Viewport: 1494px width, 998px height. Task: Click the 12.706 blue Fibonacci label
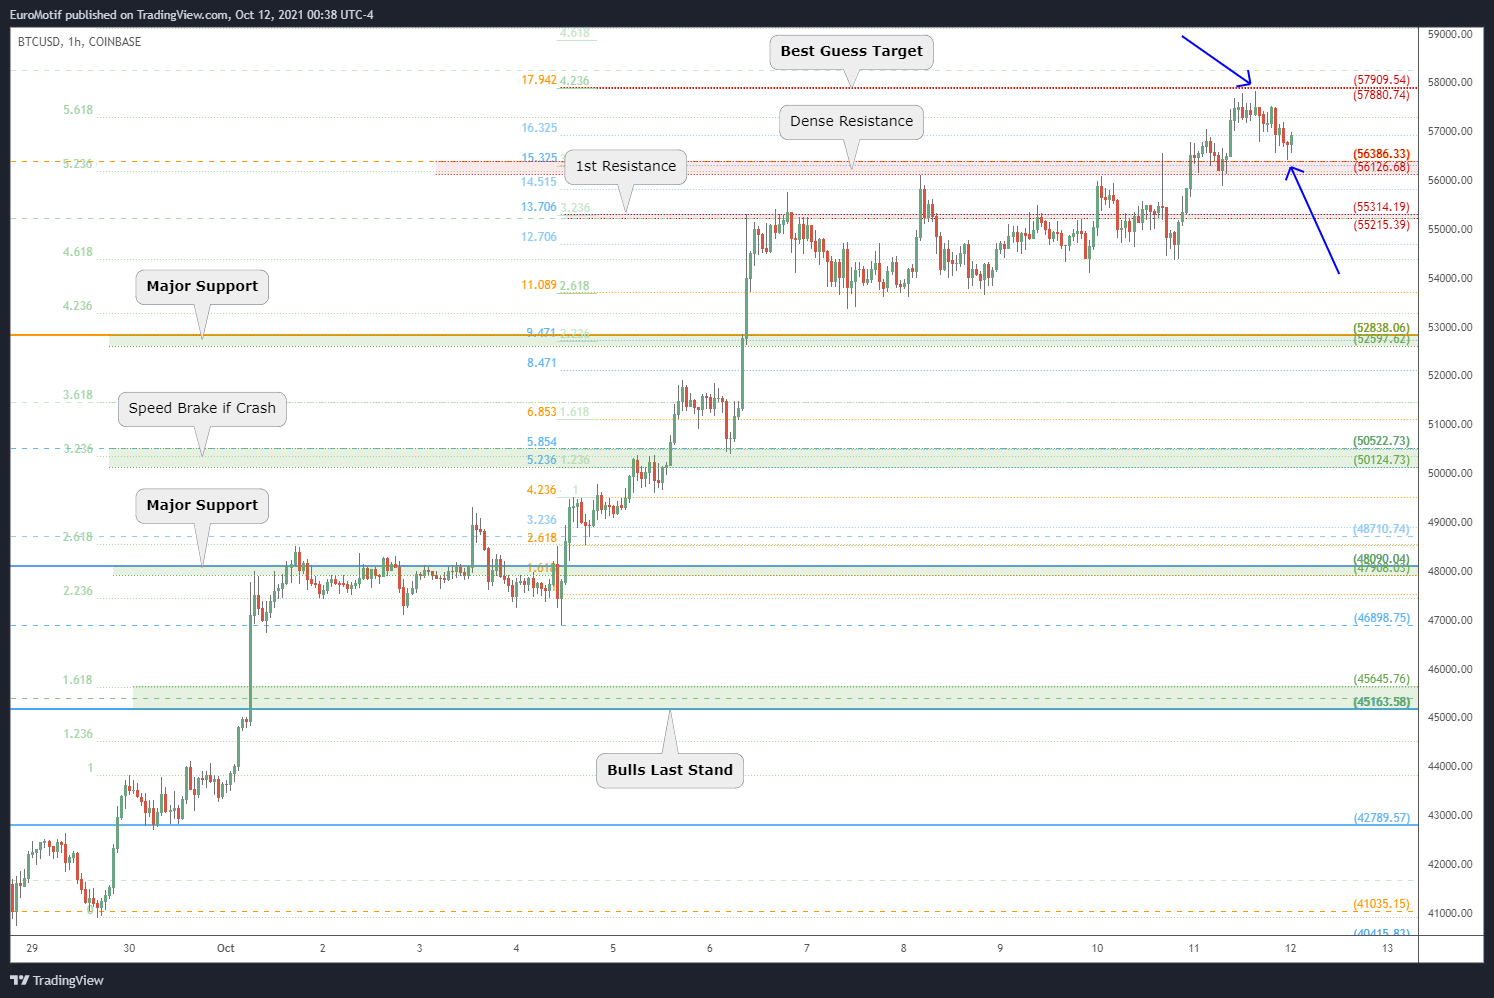(x=539, y=237)
